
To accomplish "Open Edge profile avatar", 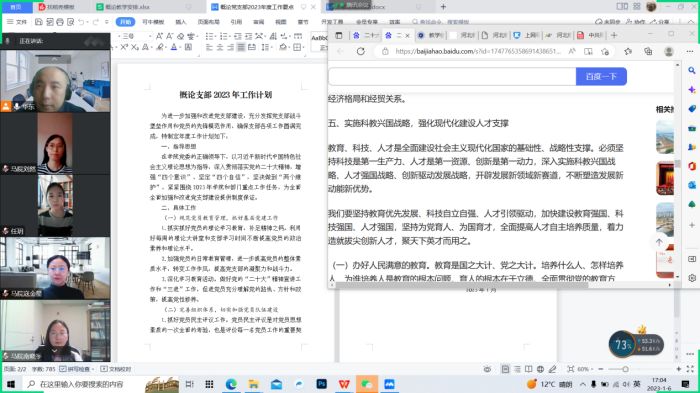I will click(x=669, y=51).
